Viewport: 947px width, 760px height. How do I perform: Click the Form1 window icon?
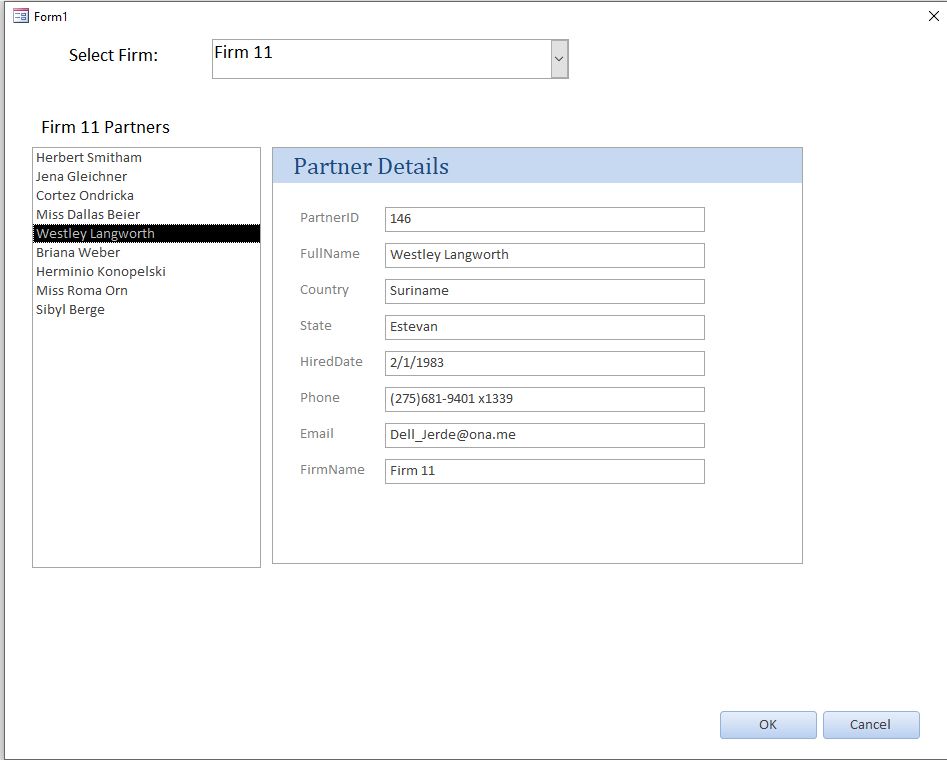click(x=21, y=16)
